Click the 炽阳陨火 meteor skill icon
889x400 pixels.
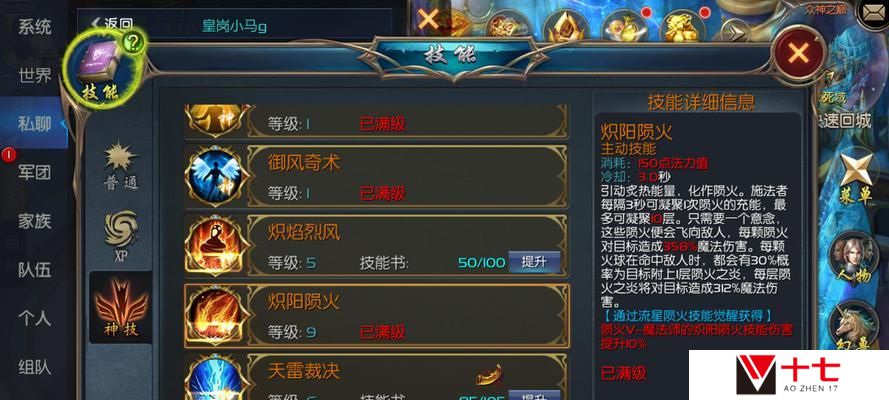click(x=215, y=315)
